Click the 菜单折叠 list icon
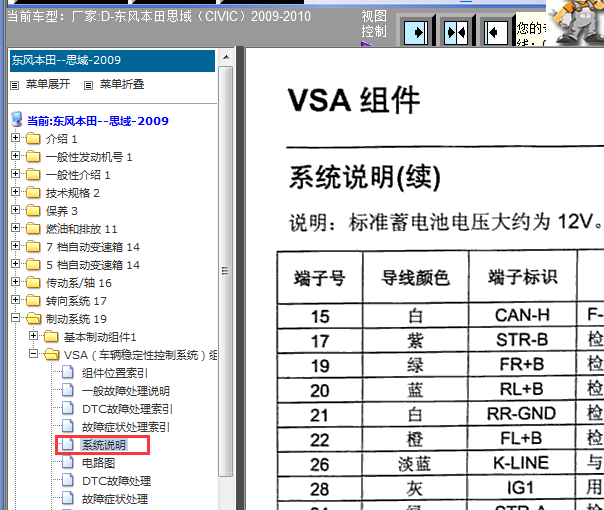Image resolution: width=604 pixels, height=510 pixels. pos(88,85)
